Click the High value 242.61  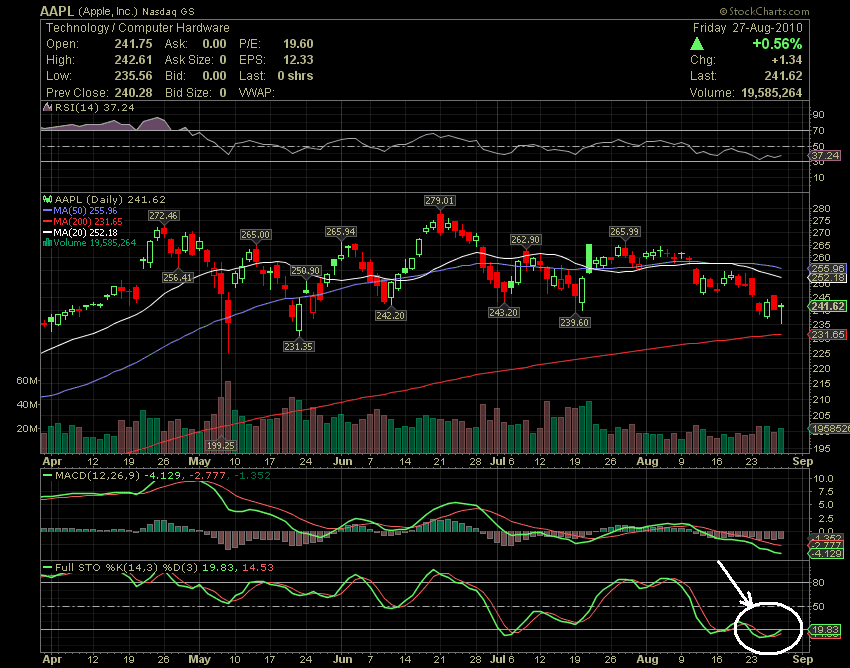(x=133, y=60)
